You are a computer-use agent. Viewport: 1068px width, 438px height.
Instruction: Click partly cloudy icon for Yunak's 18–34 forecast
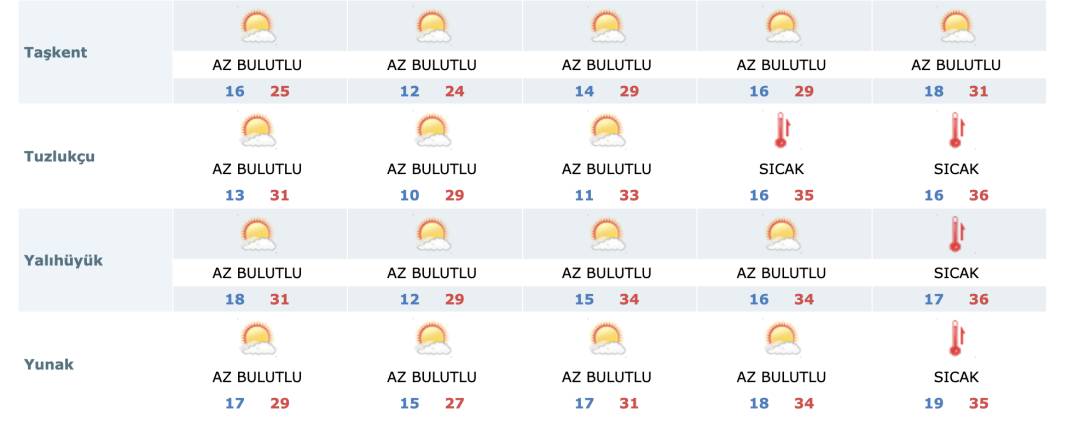click(782, 338)
